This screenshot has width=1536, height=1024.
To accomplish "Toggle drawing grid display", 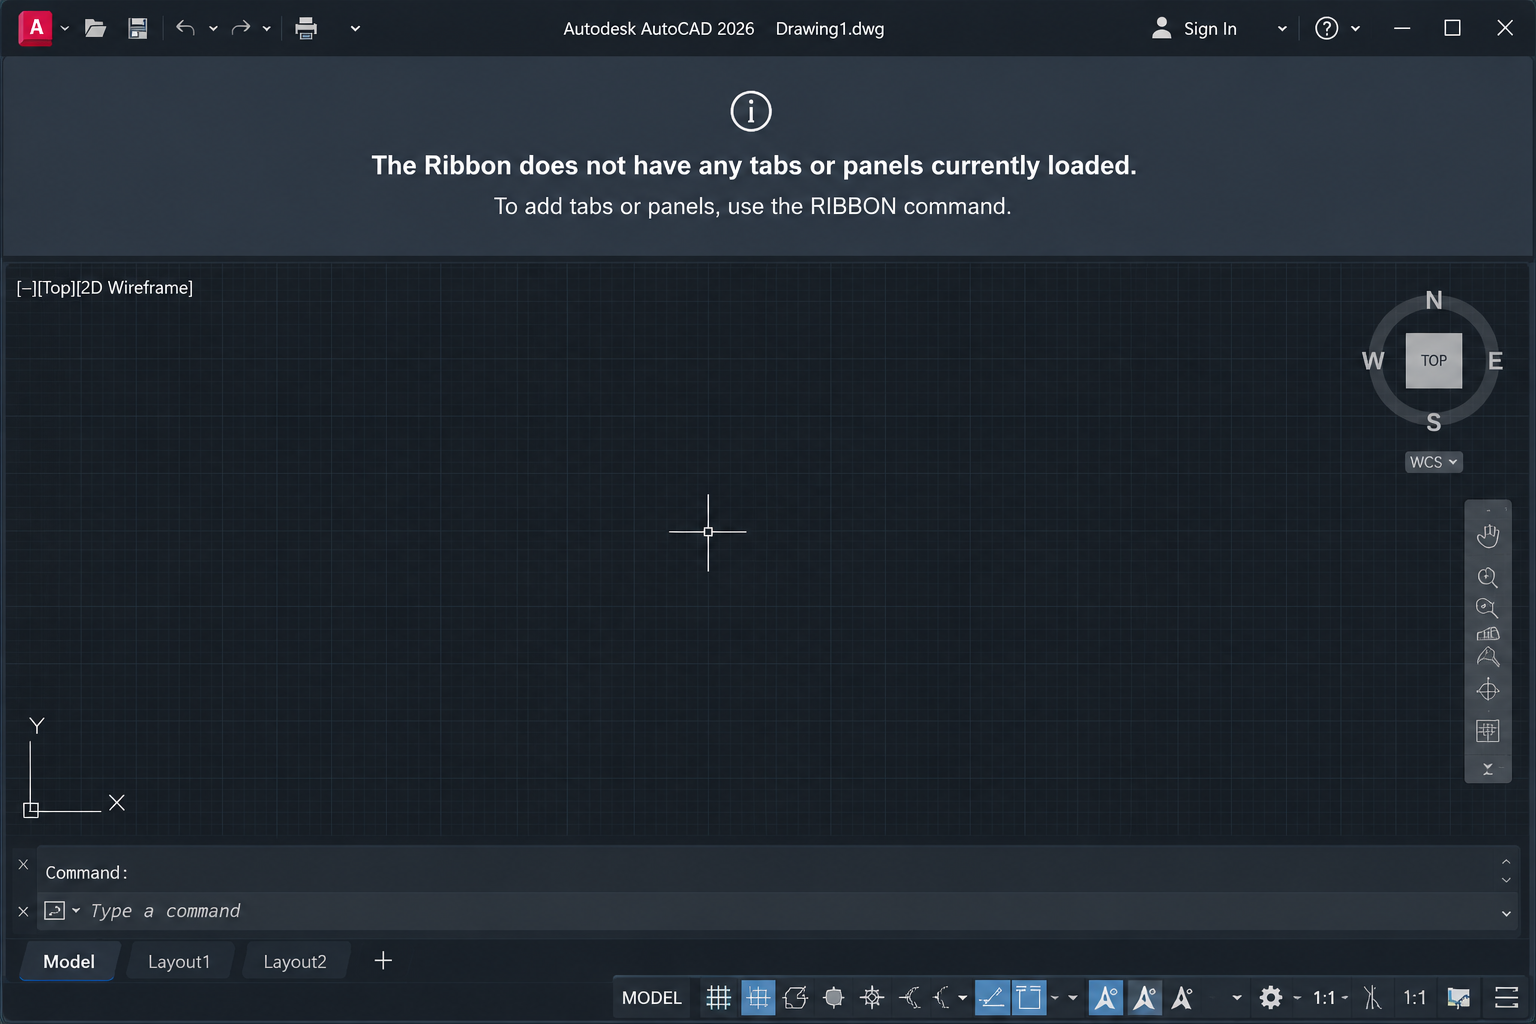I will click(718, 998).
